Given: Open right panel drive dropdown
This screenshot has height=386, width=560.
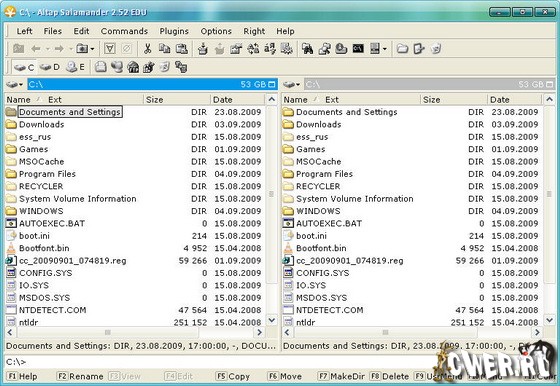Looking at the screenshot, I should [x=291, y=85].
